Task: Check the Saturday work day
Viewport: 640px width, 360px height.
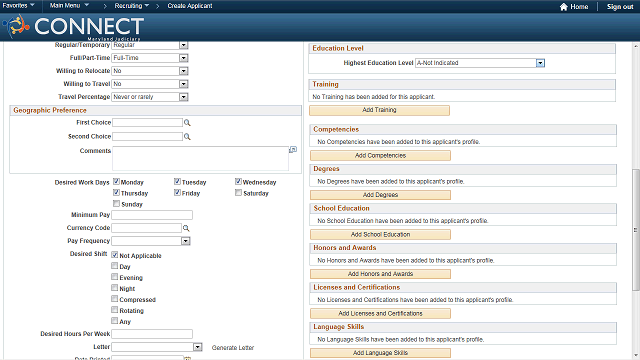Action: click(238, 193)
